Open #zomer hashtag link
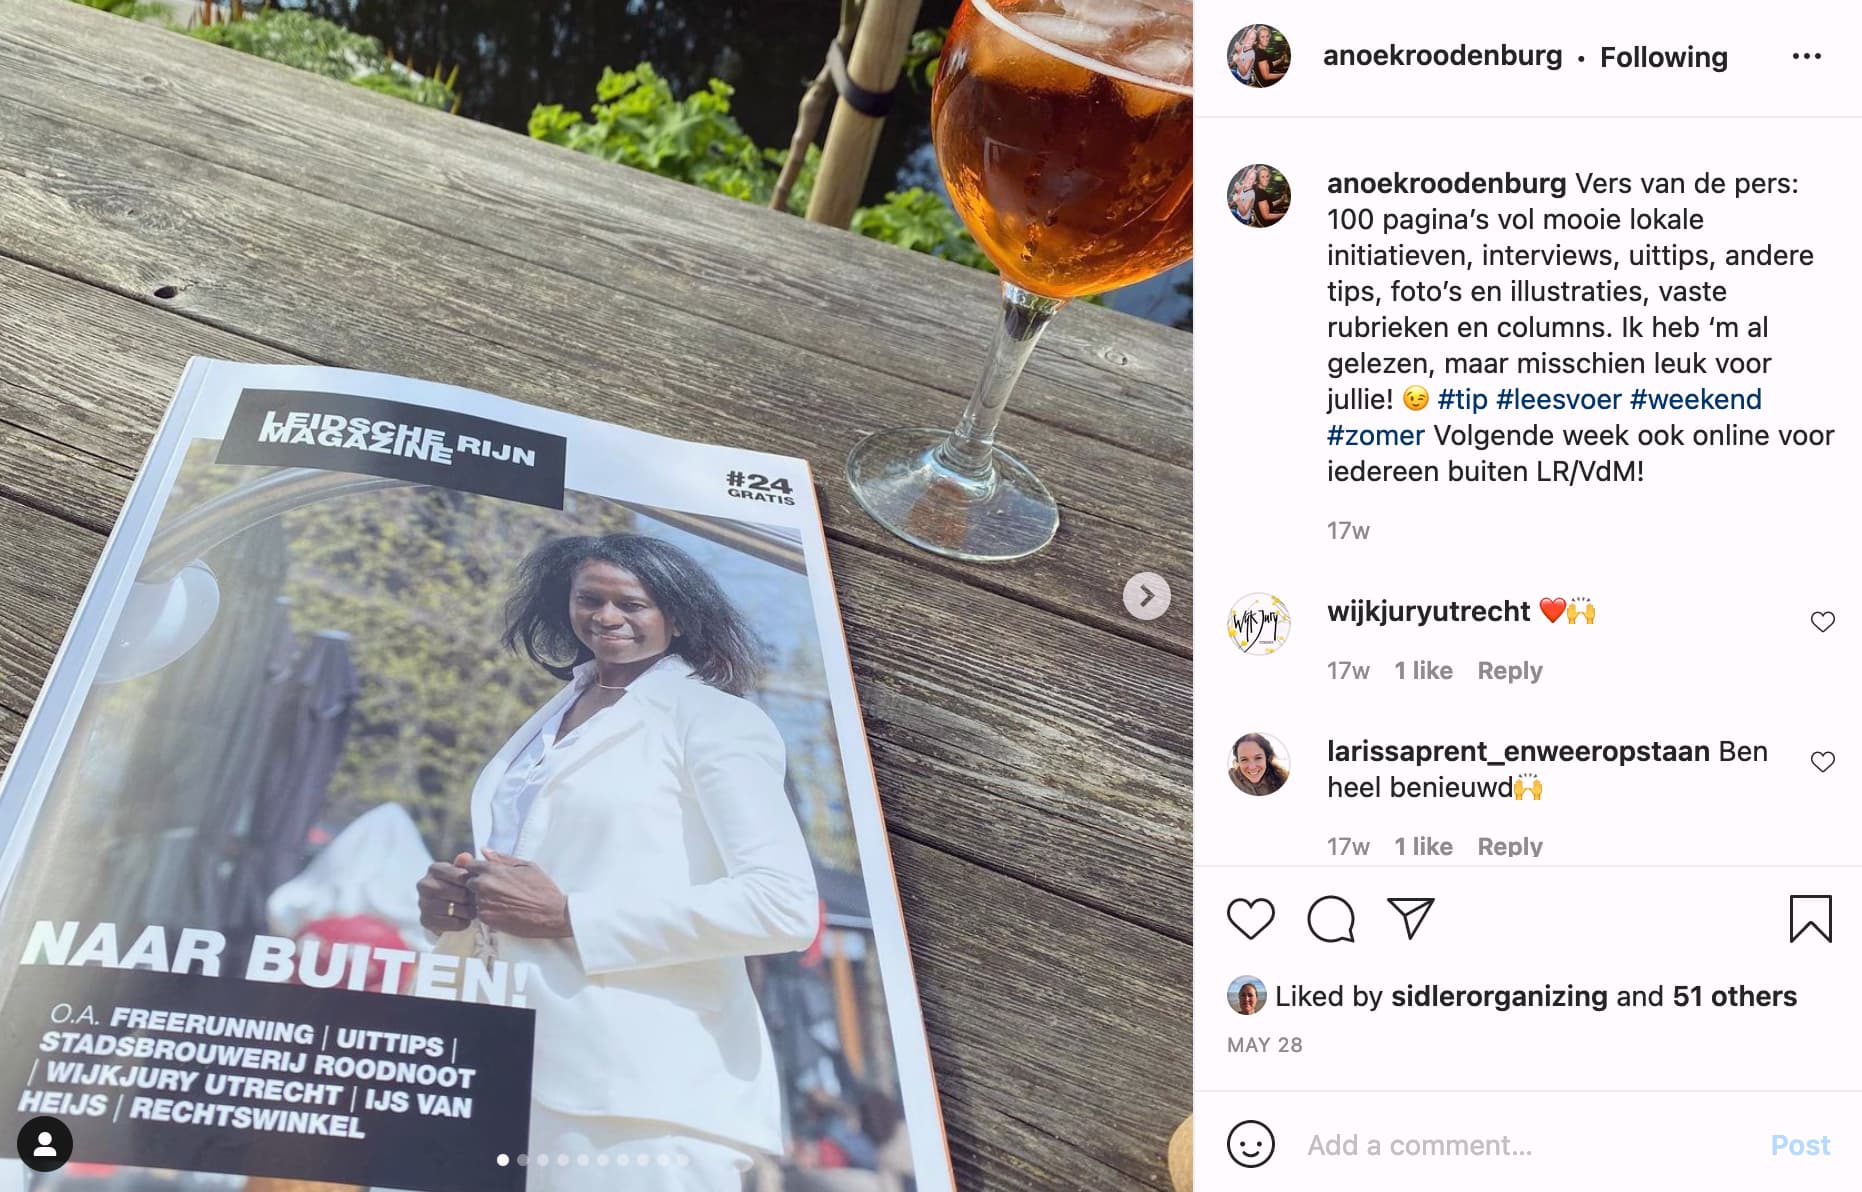Screen dimensions: 1862x1192 pyautogui.click(x=1375, y=435)
